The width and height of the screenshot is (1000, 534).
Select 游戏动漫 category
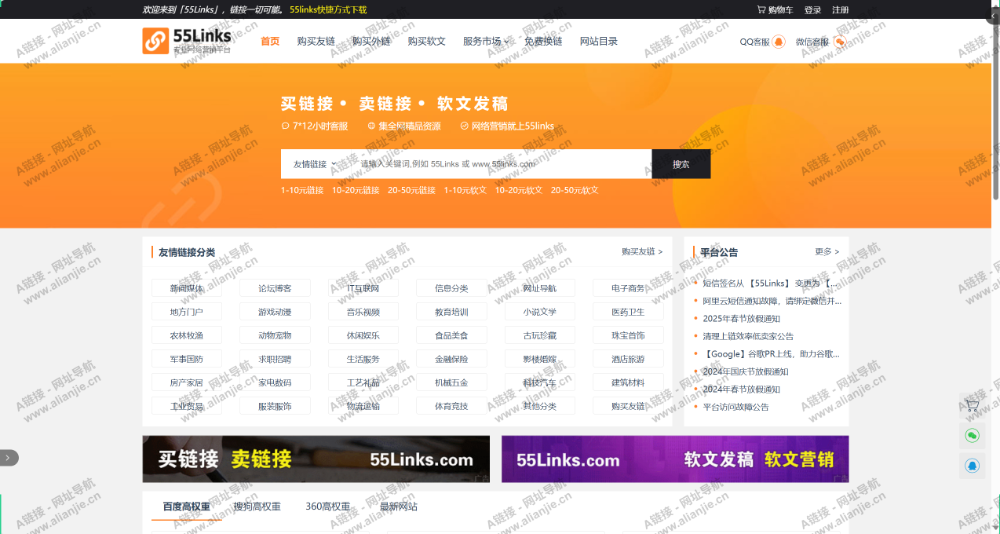tap(275, 312)
